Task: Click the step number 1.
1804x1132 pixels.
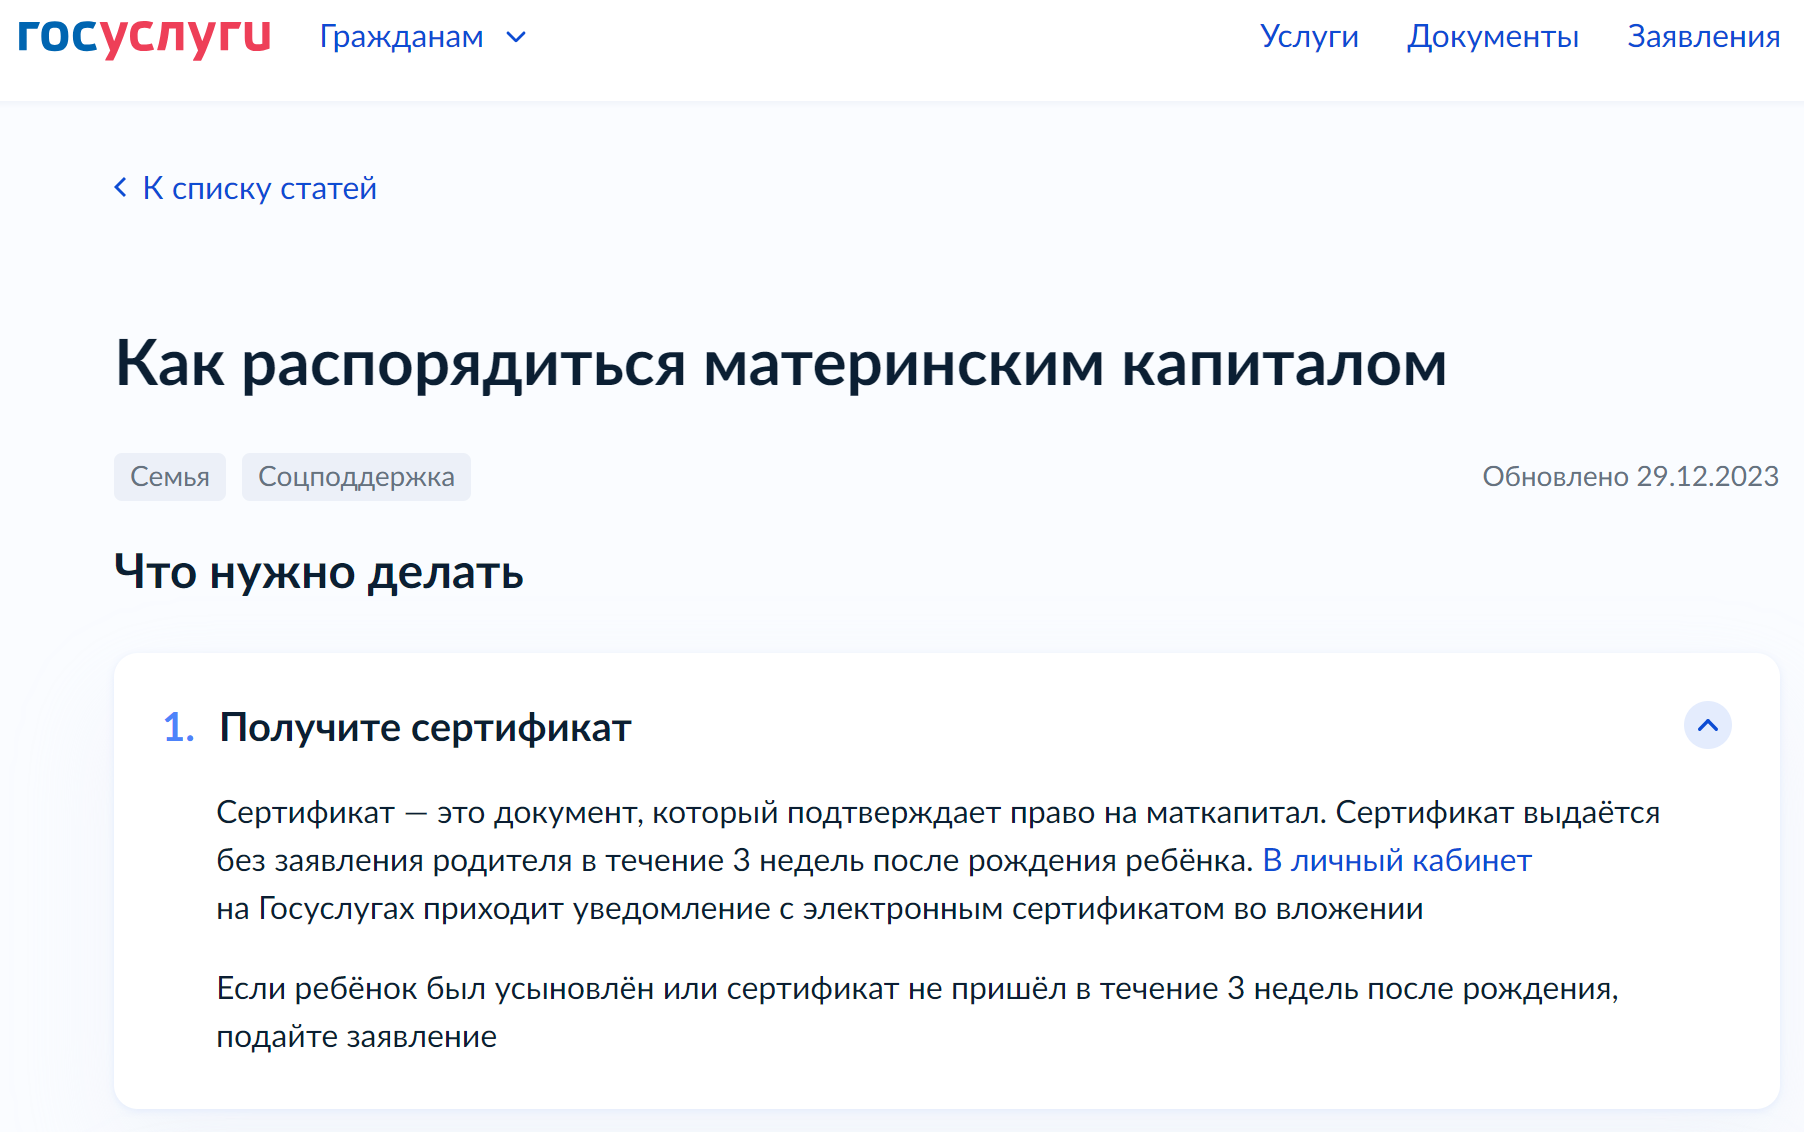Action: point(178,727)
